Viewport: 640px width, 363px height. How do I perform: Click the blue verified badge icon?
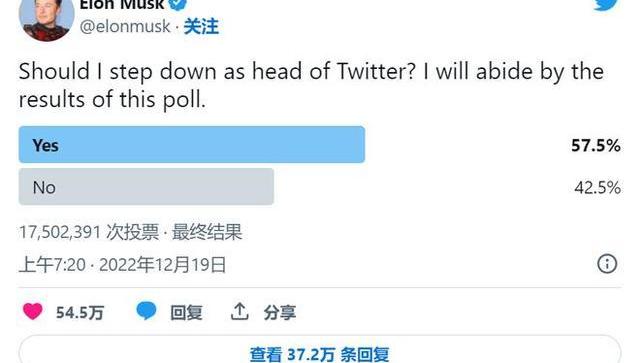tap(178, 4)
